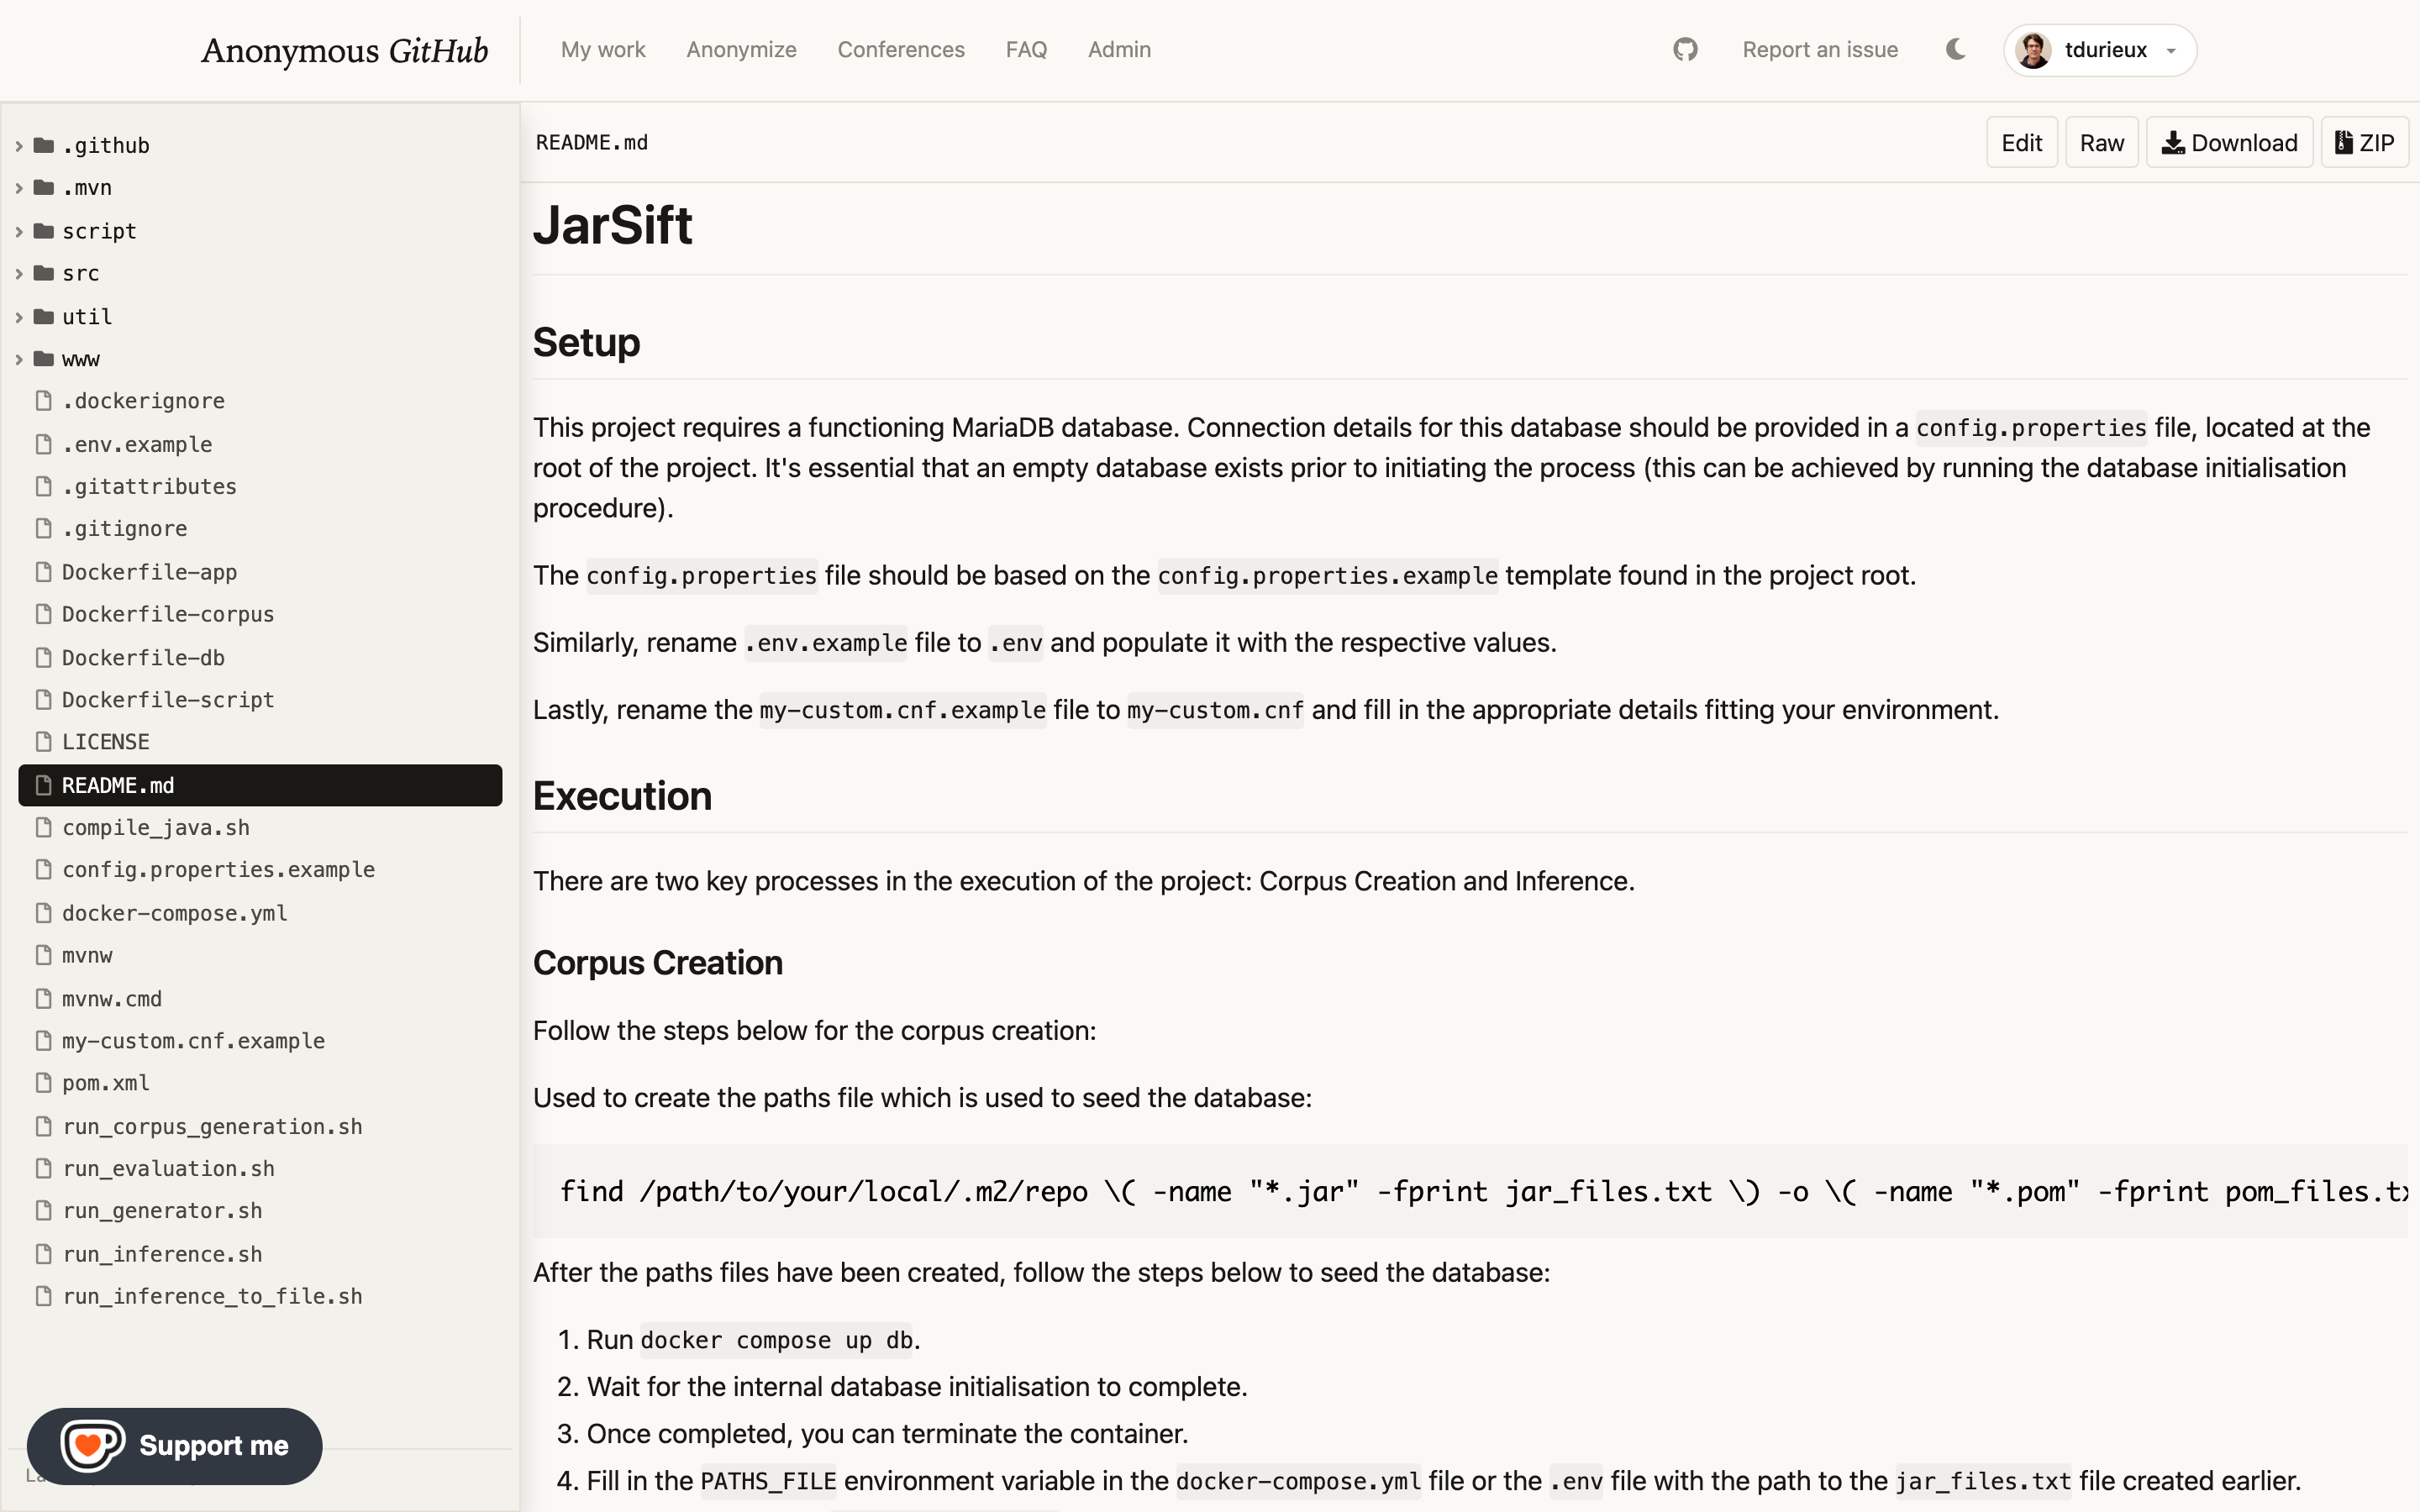Go to the Anonymize menu item
The height and width of the screenshot is (1512, 2420).
point(741,50)
